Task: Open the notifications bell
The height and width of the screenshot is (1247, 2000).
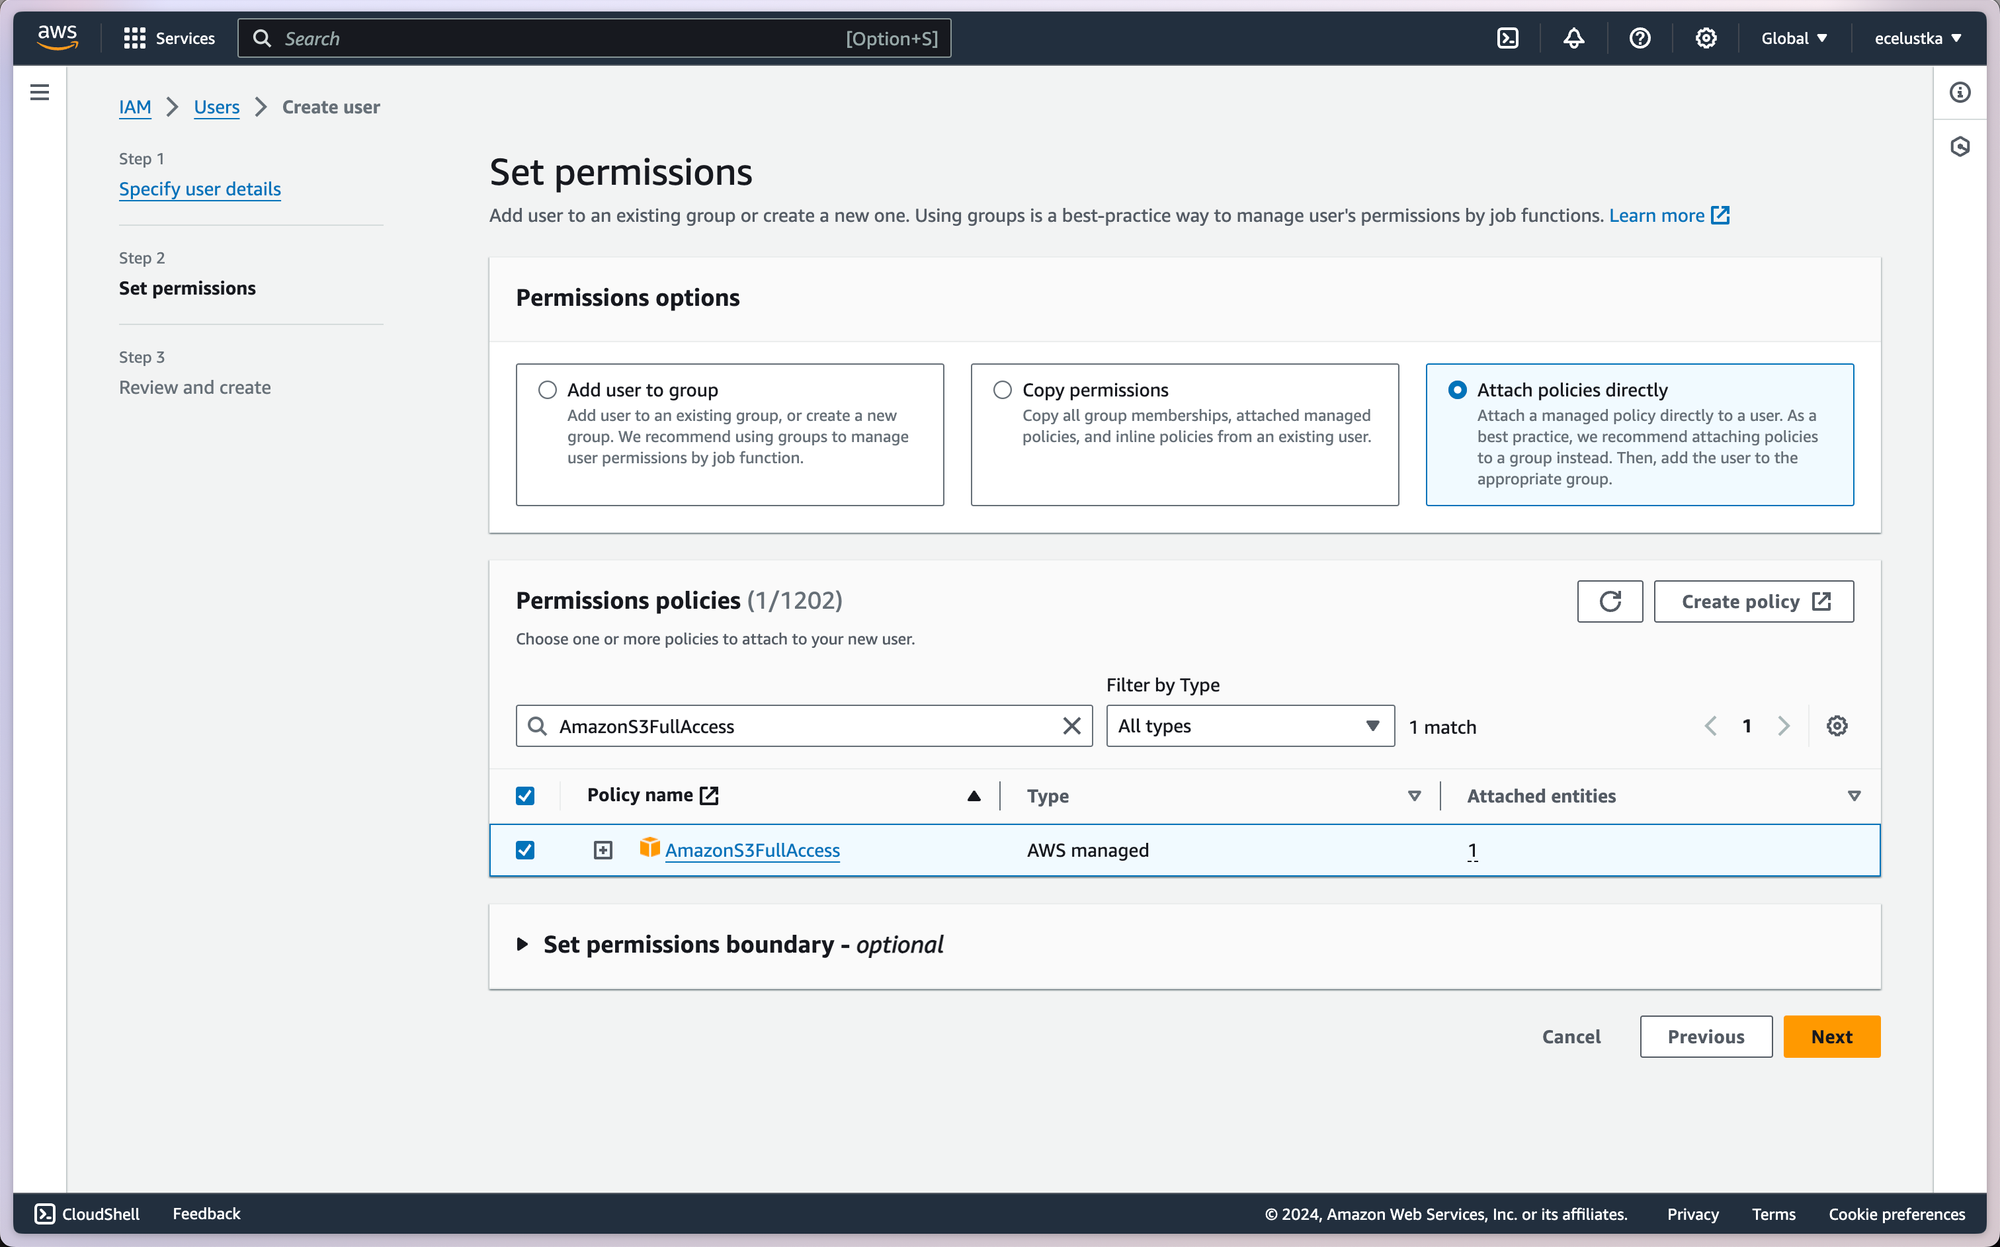Action: click(1573, 38)
